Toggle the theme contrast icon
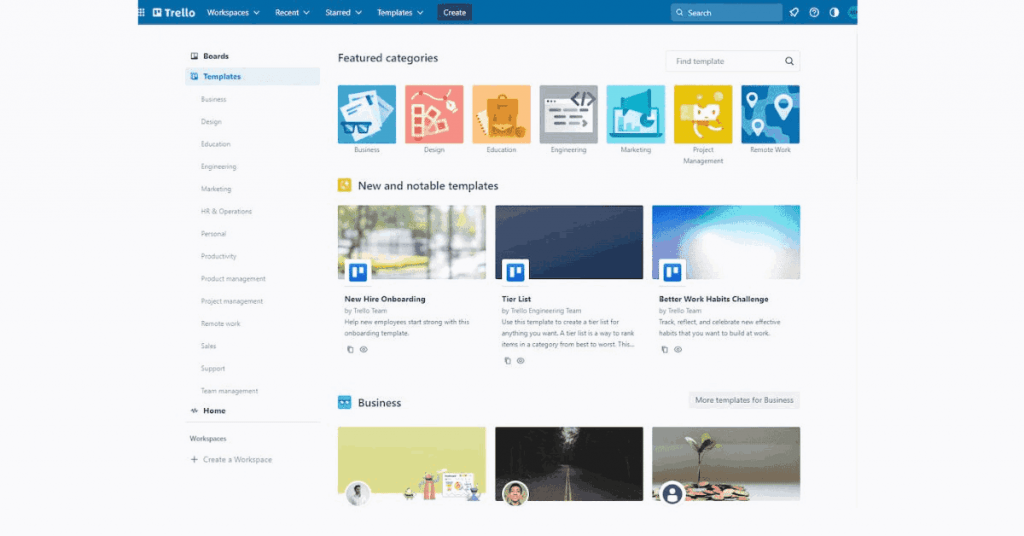 835,12
